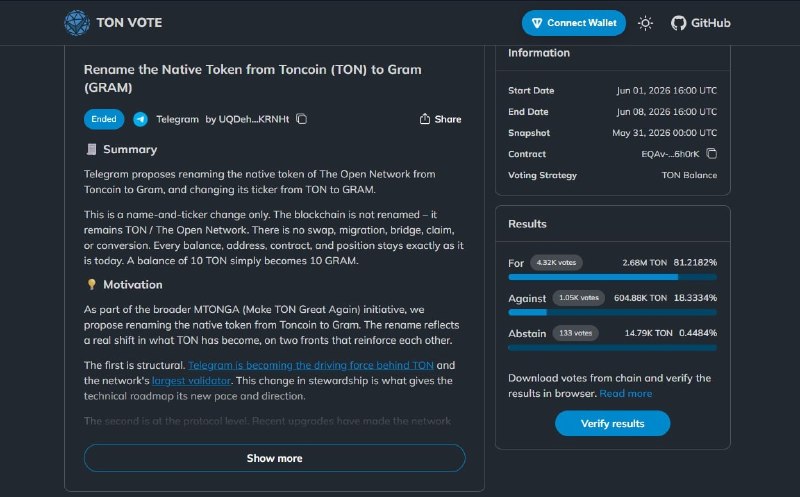Screen dimensions: 800x497
Task: Click the Ended status badge
Action: coord(104,119)
